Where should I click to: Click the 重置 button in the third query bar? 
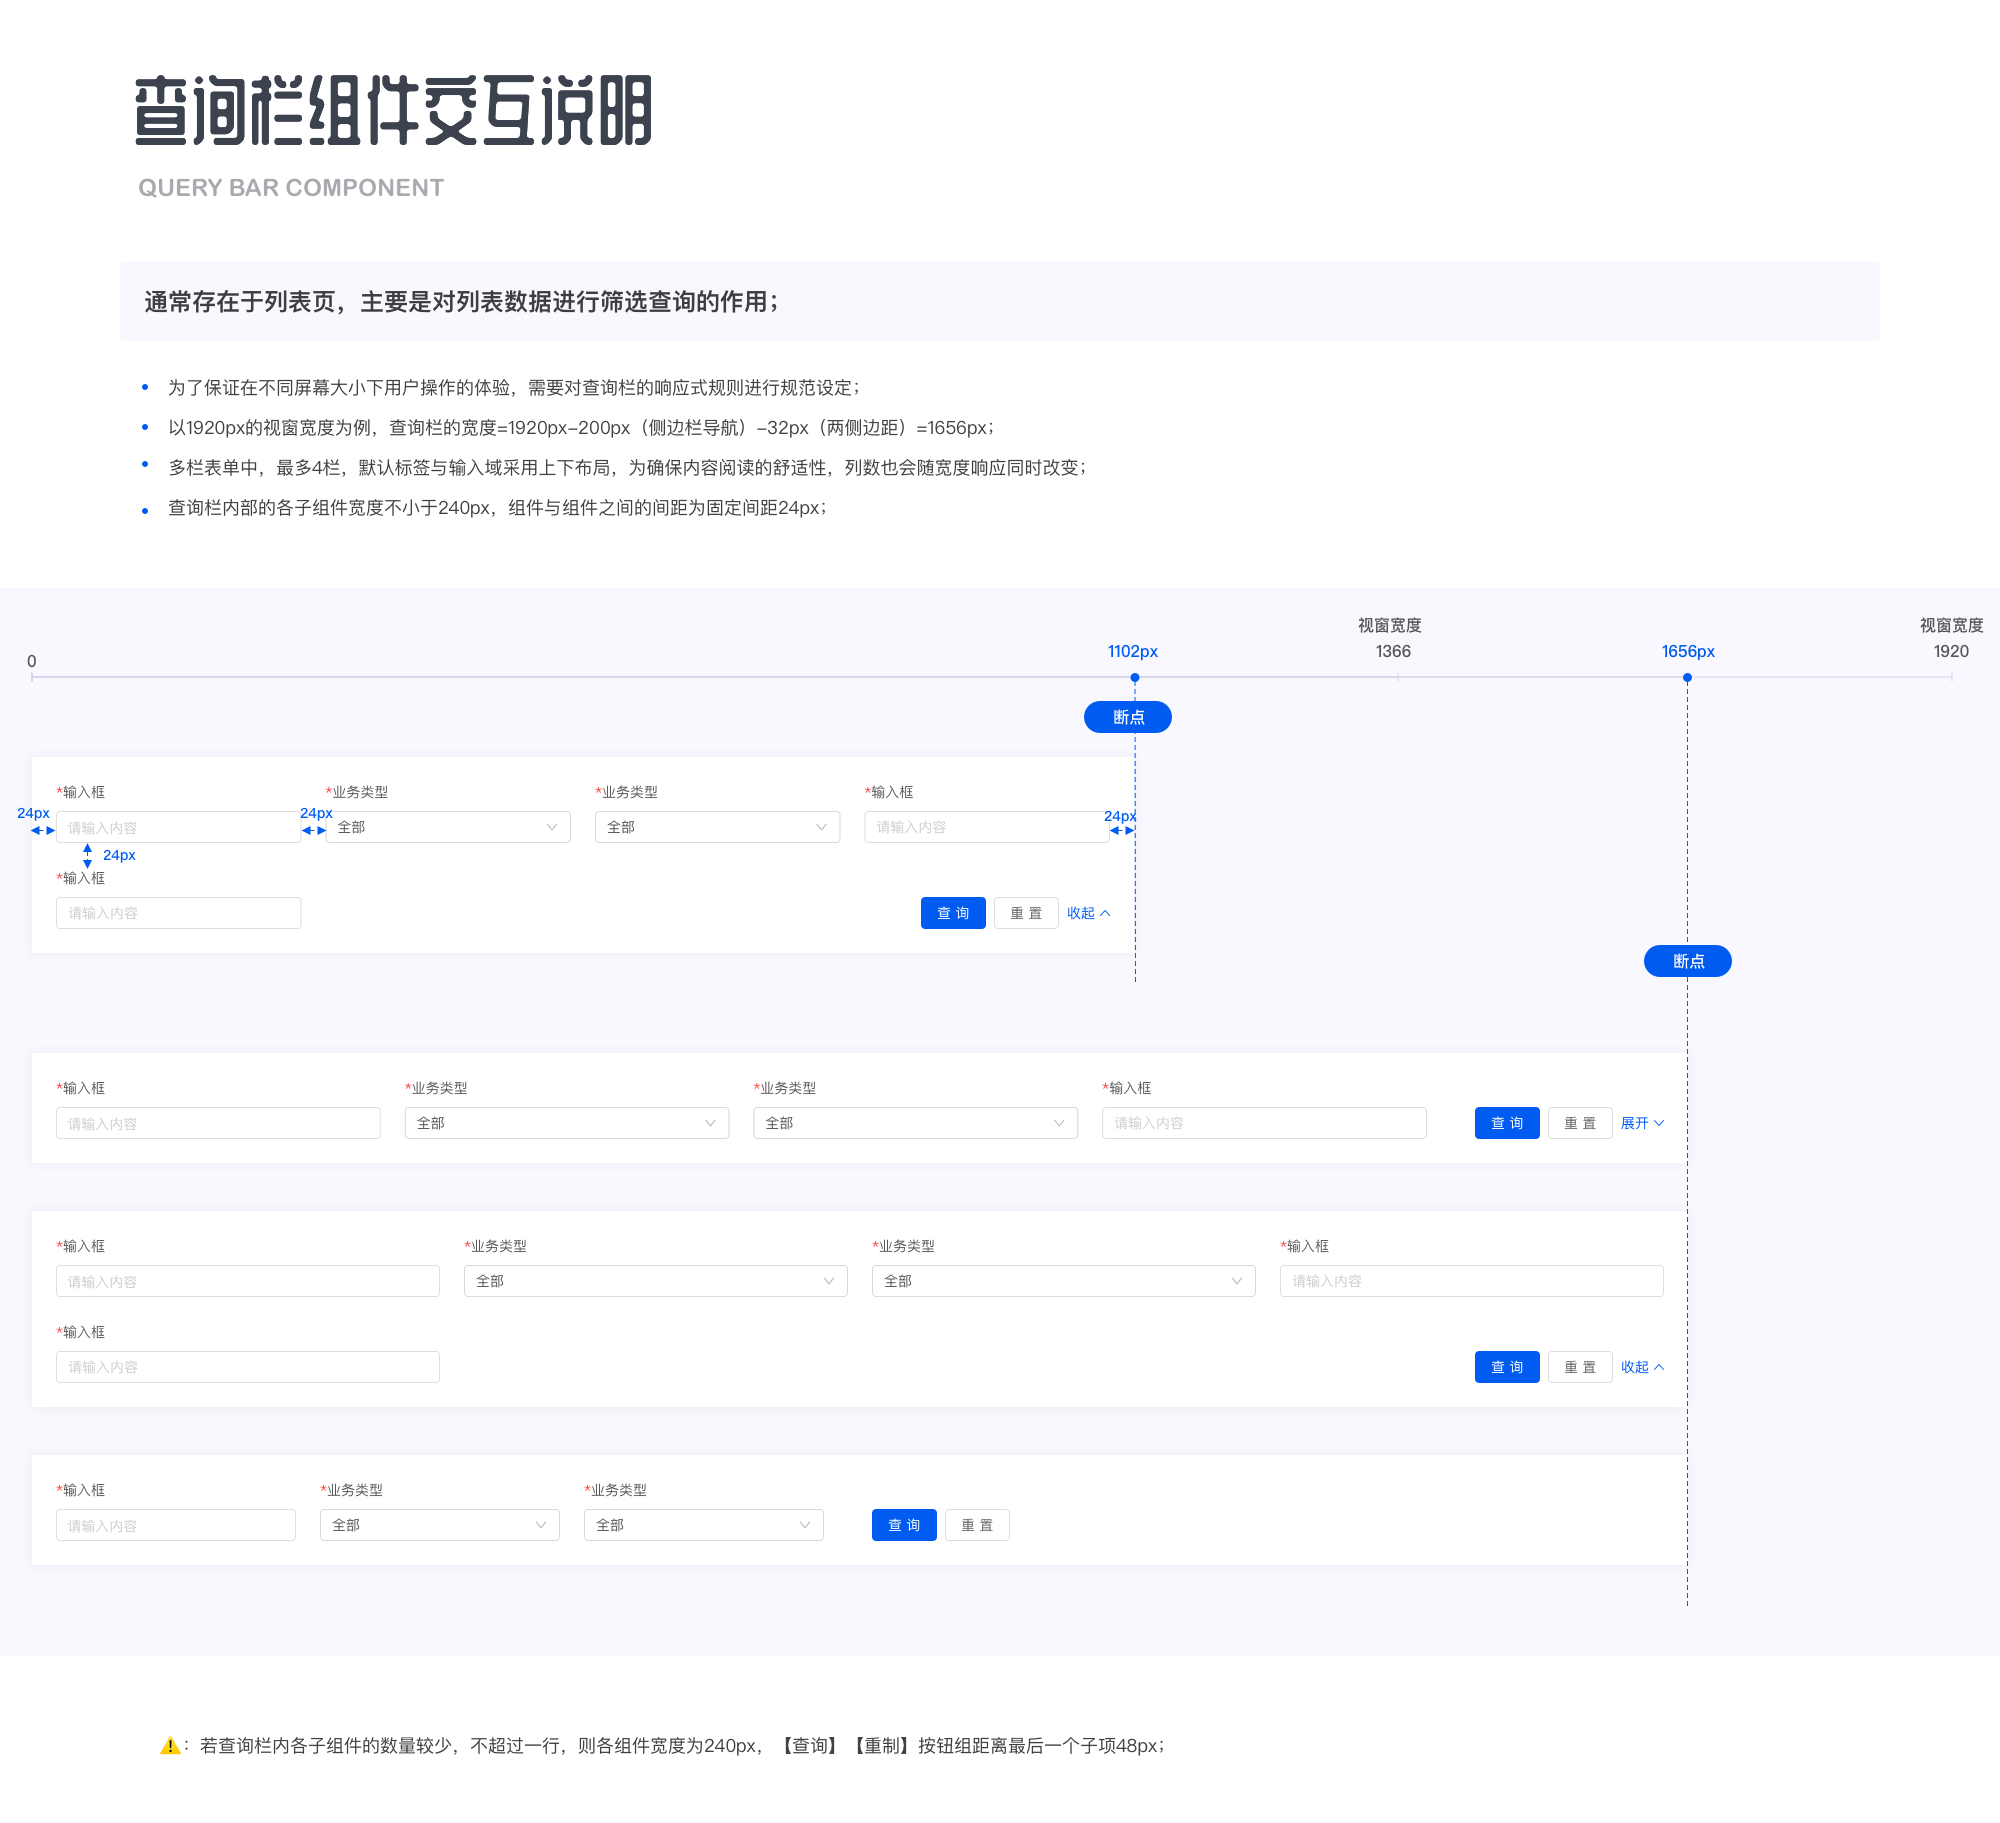tap(1580, 1367)
